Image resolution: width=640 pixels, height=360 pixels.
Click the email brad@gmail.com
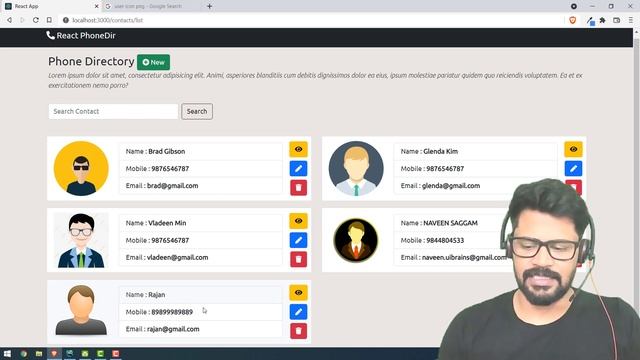coord(173,186)
